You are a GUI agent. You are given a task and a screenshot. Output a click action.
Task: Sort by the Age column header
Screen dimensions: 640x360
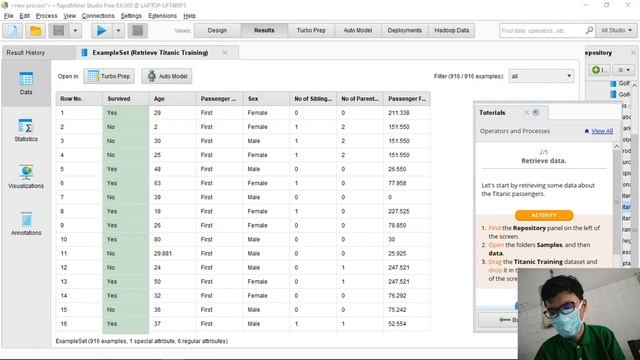173,99
